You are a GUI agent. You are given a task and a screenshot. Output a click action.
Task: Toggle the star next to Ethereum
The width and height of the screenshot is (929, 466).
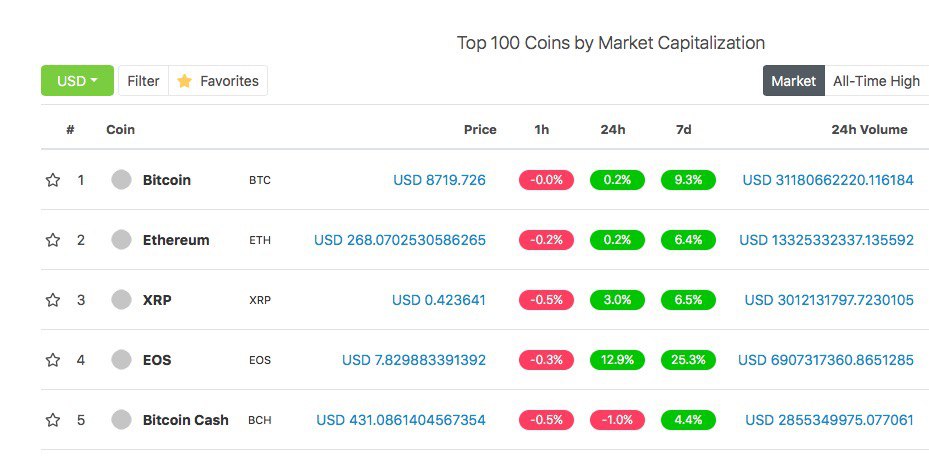coord(53,240)
